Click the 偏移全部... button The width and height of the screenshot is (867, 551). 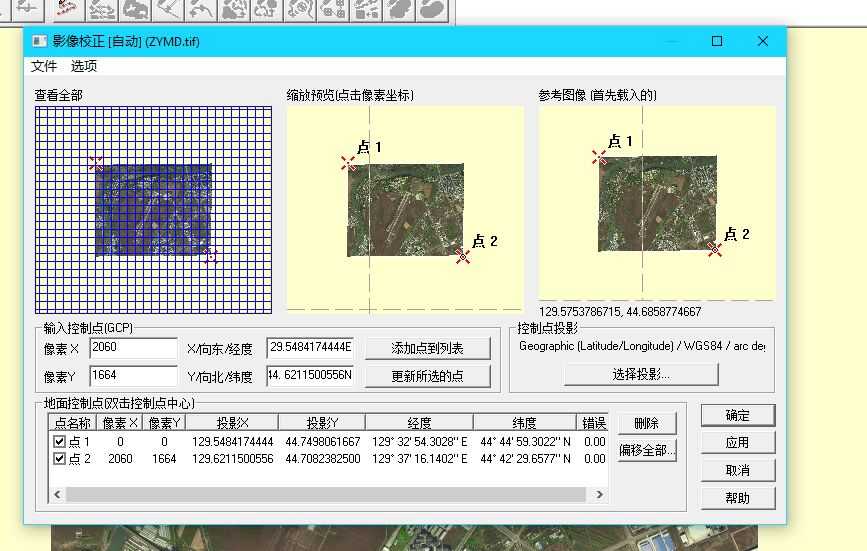coord(646,450)
